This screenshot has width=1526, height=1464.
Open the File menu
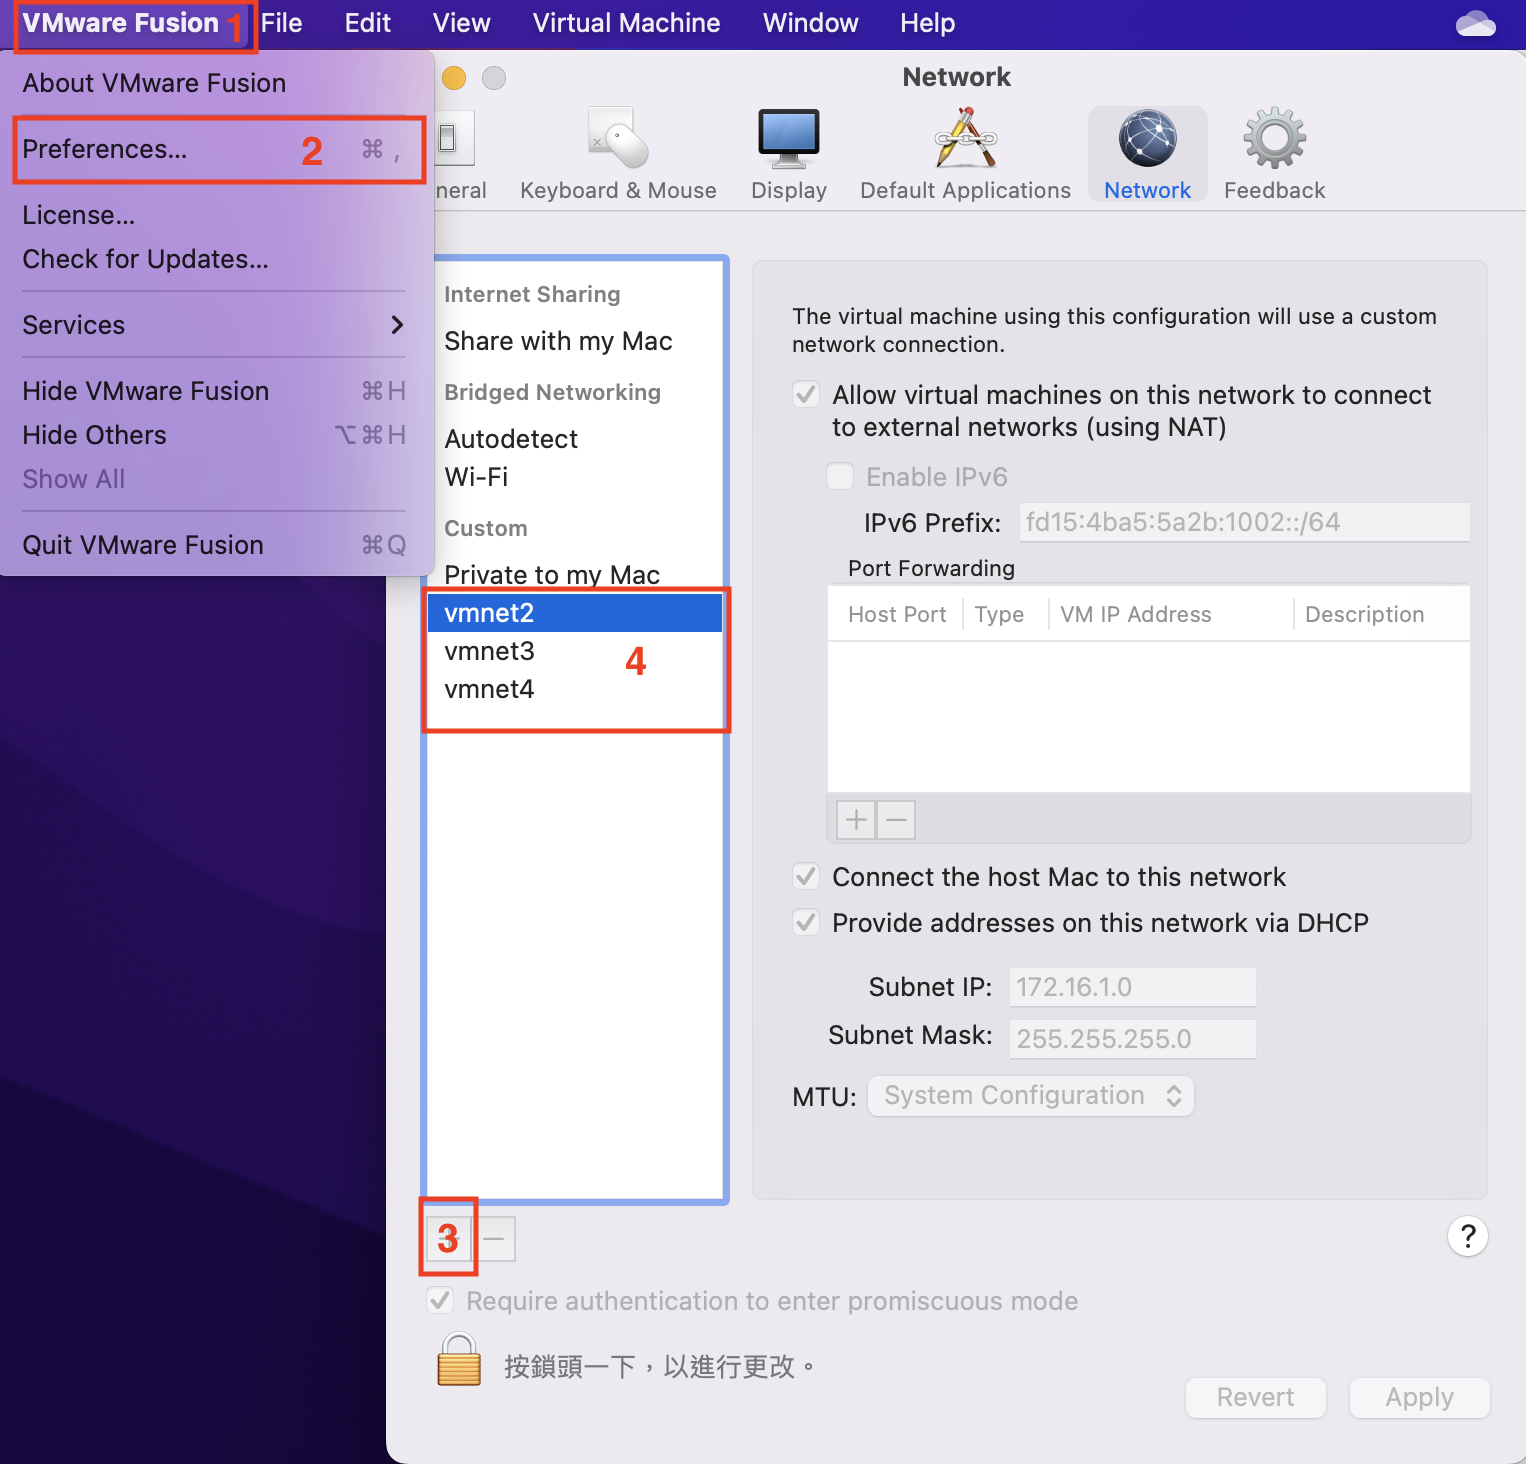coord(282,23)
